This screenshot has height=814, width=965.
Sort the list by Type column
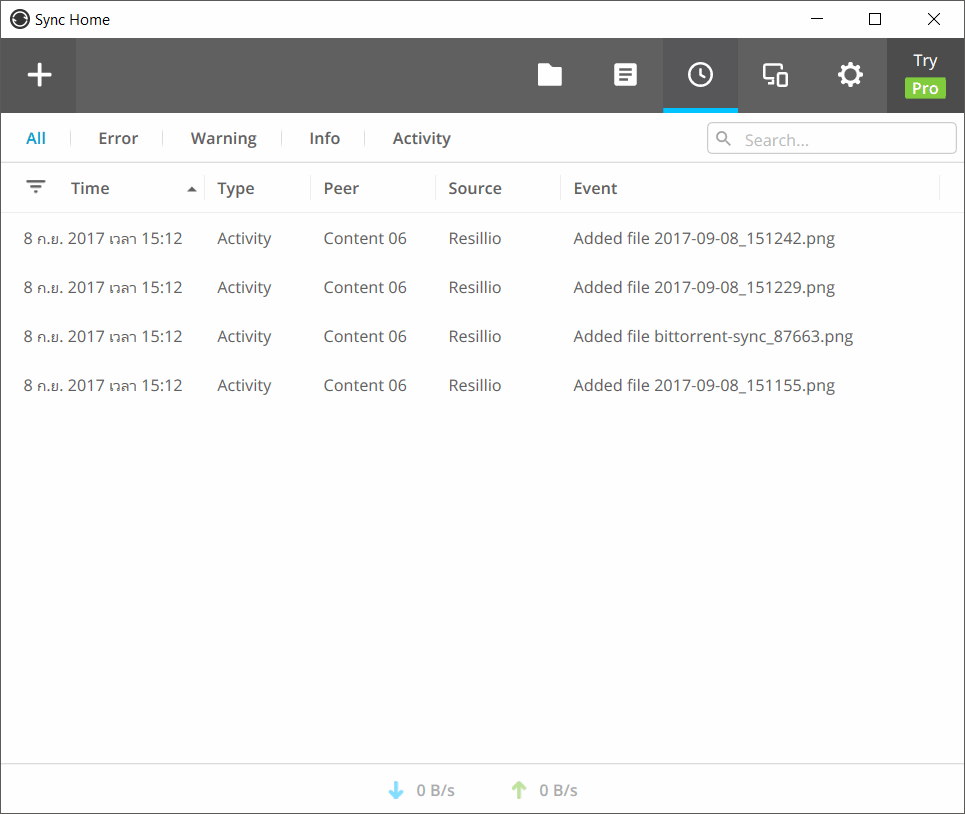tap(236, 188)
